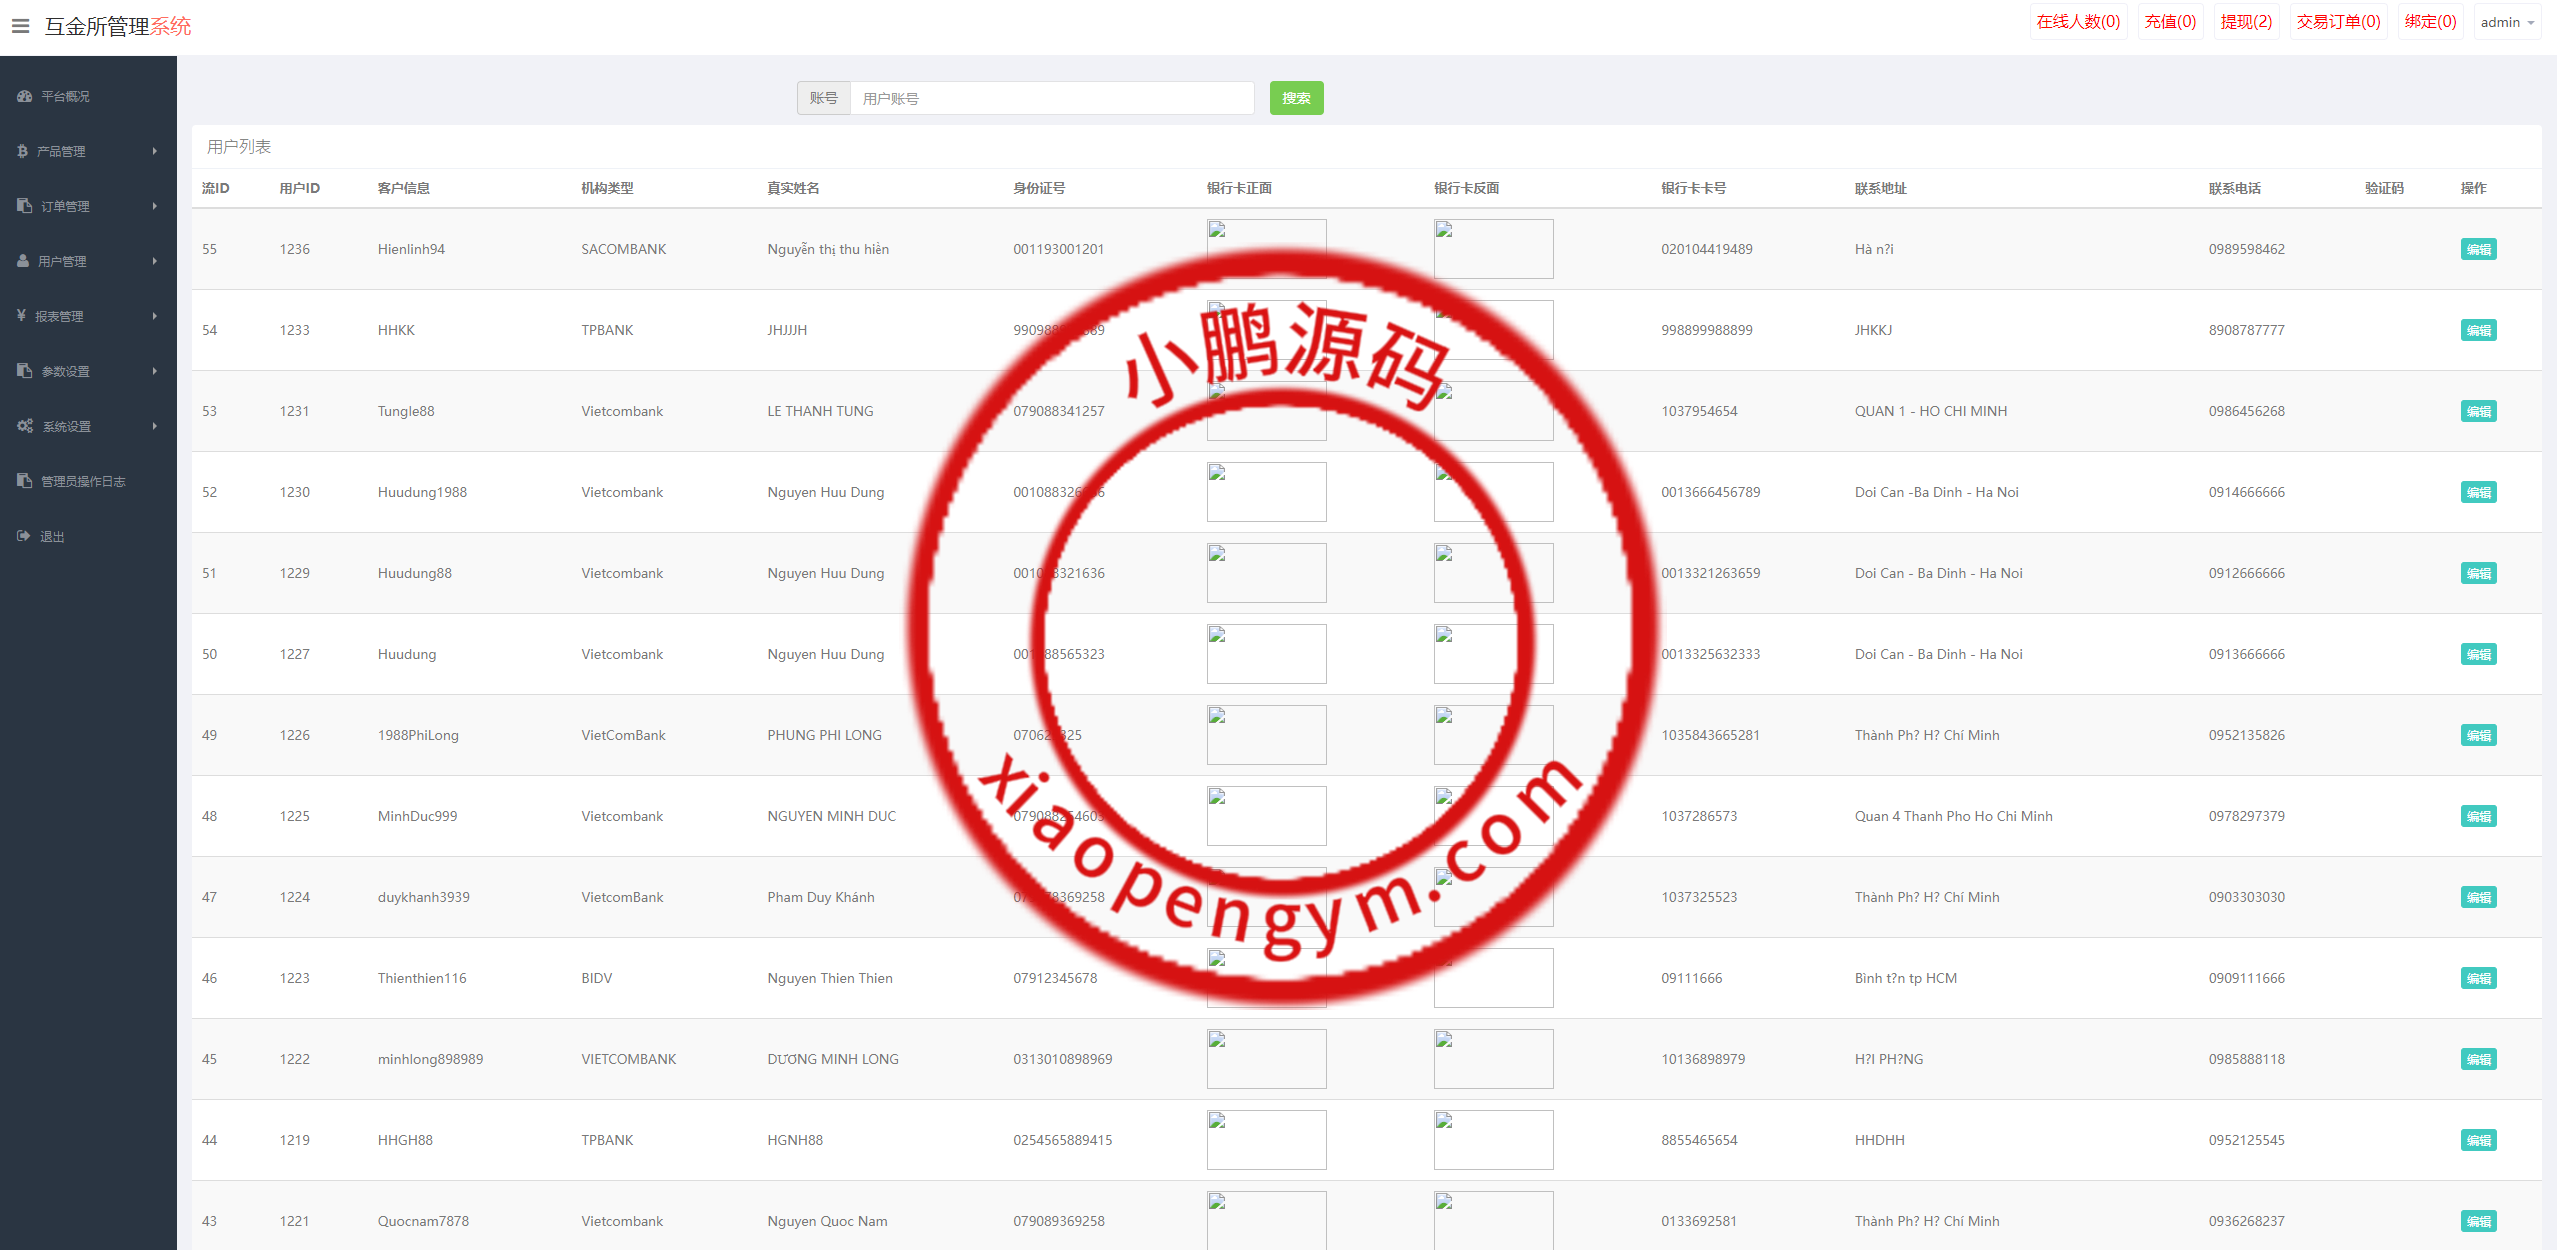Expand the 产品管理 submenu arrow
The width and height of the screenshot is (2557, 1250).
pos(155,151)
